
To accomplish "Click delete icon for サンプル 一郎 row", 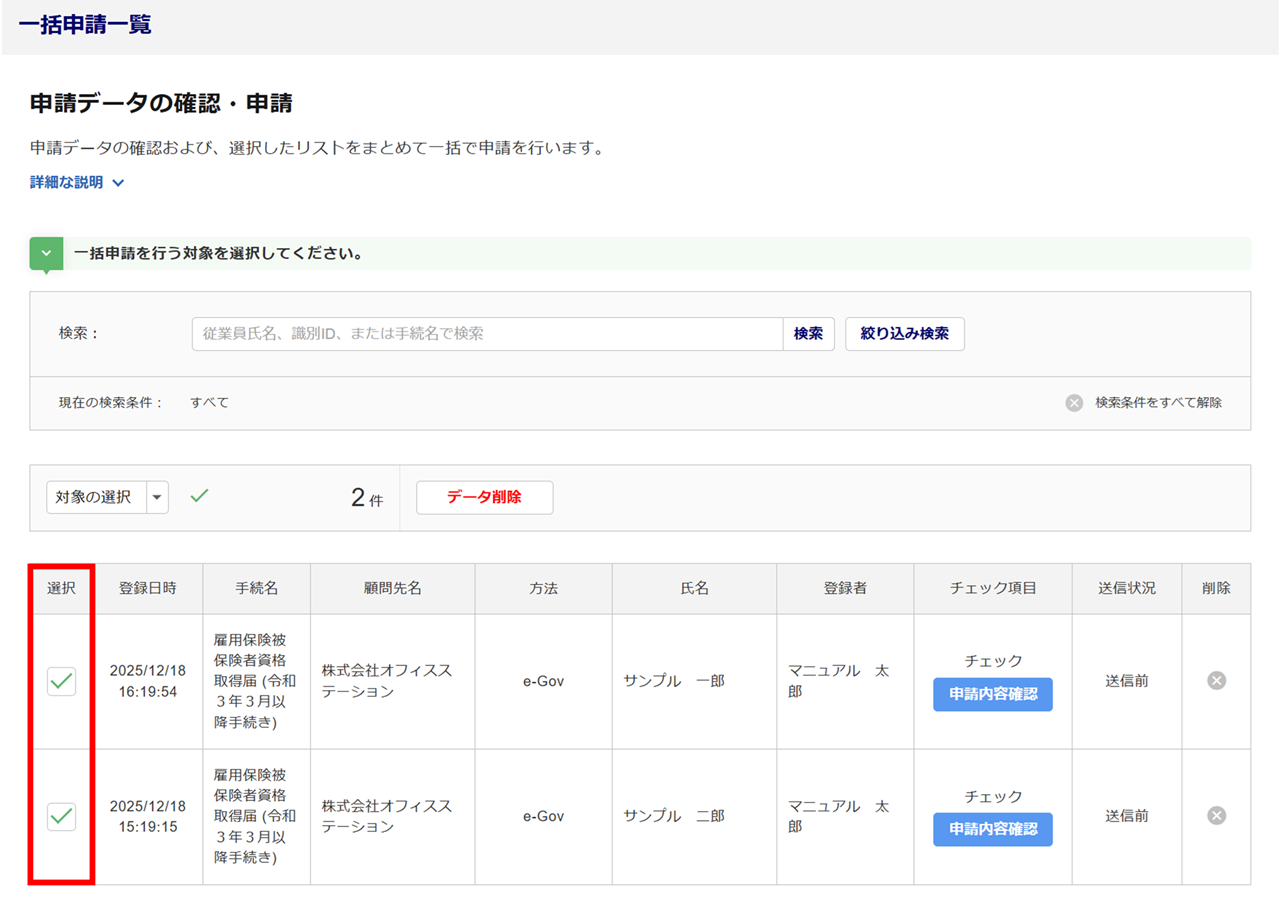I will pyautogui.click(x=1216, y=681).
